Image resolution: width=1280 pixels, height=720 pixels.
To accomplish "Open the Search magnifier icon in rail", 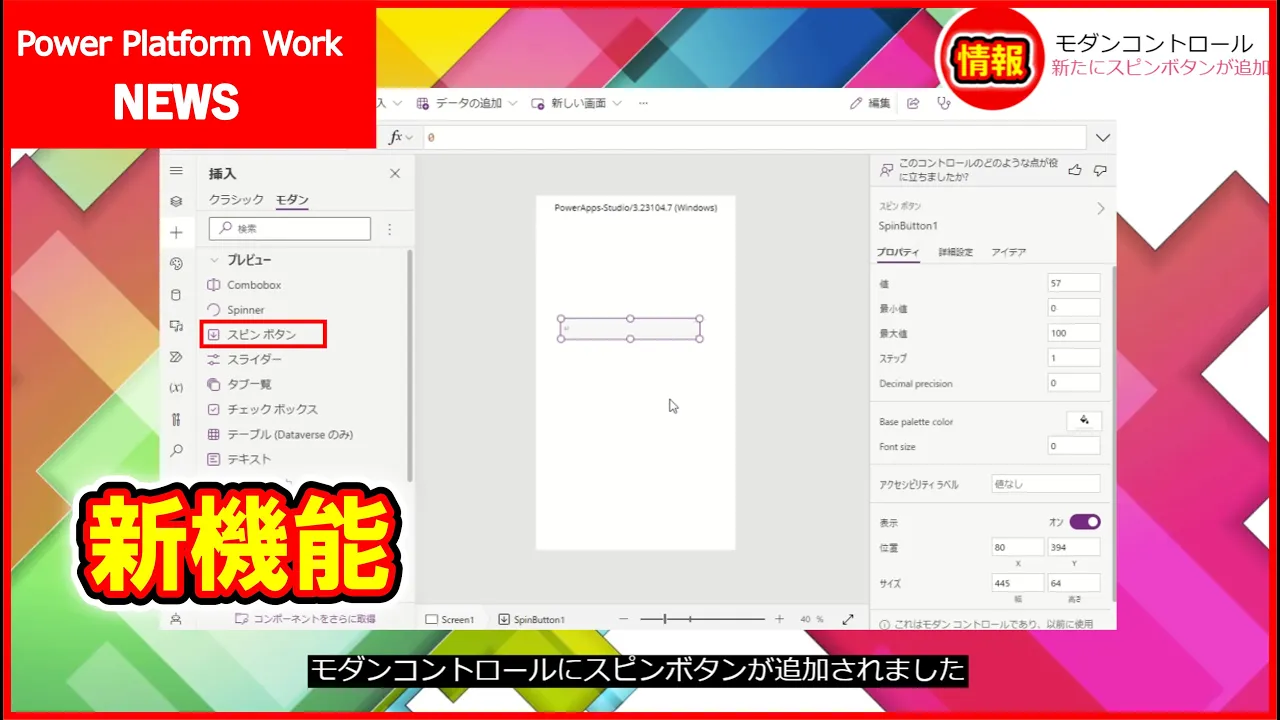I will [176, 451].
